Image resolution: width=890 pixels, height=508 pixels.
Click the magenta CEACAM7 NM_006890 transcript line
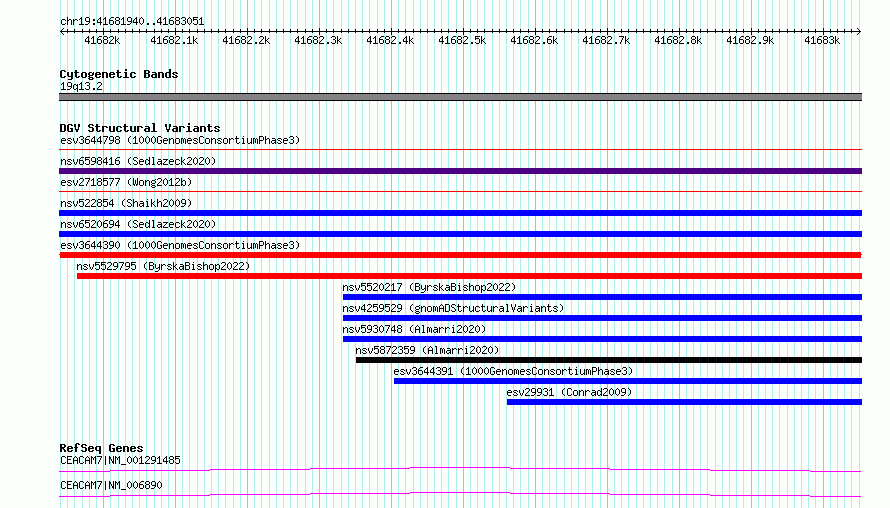[x=460, y=494]
